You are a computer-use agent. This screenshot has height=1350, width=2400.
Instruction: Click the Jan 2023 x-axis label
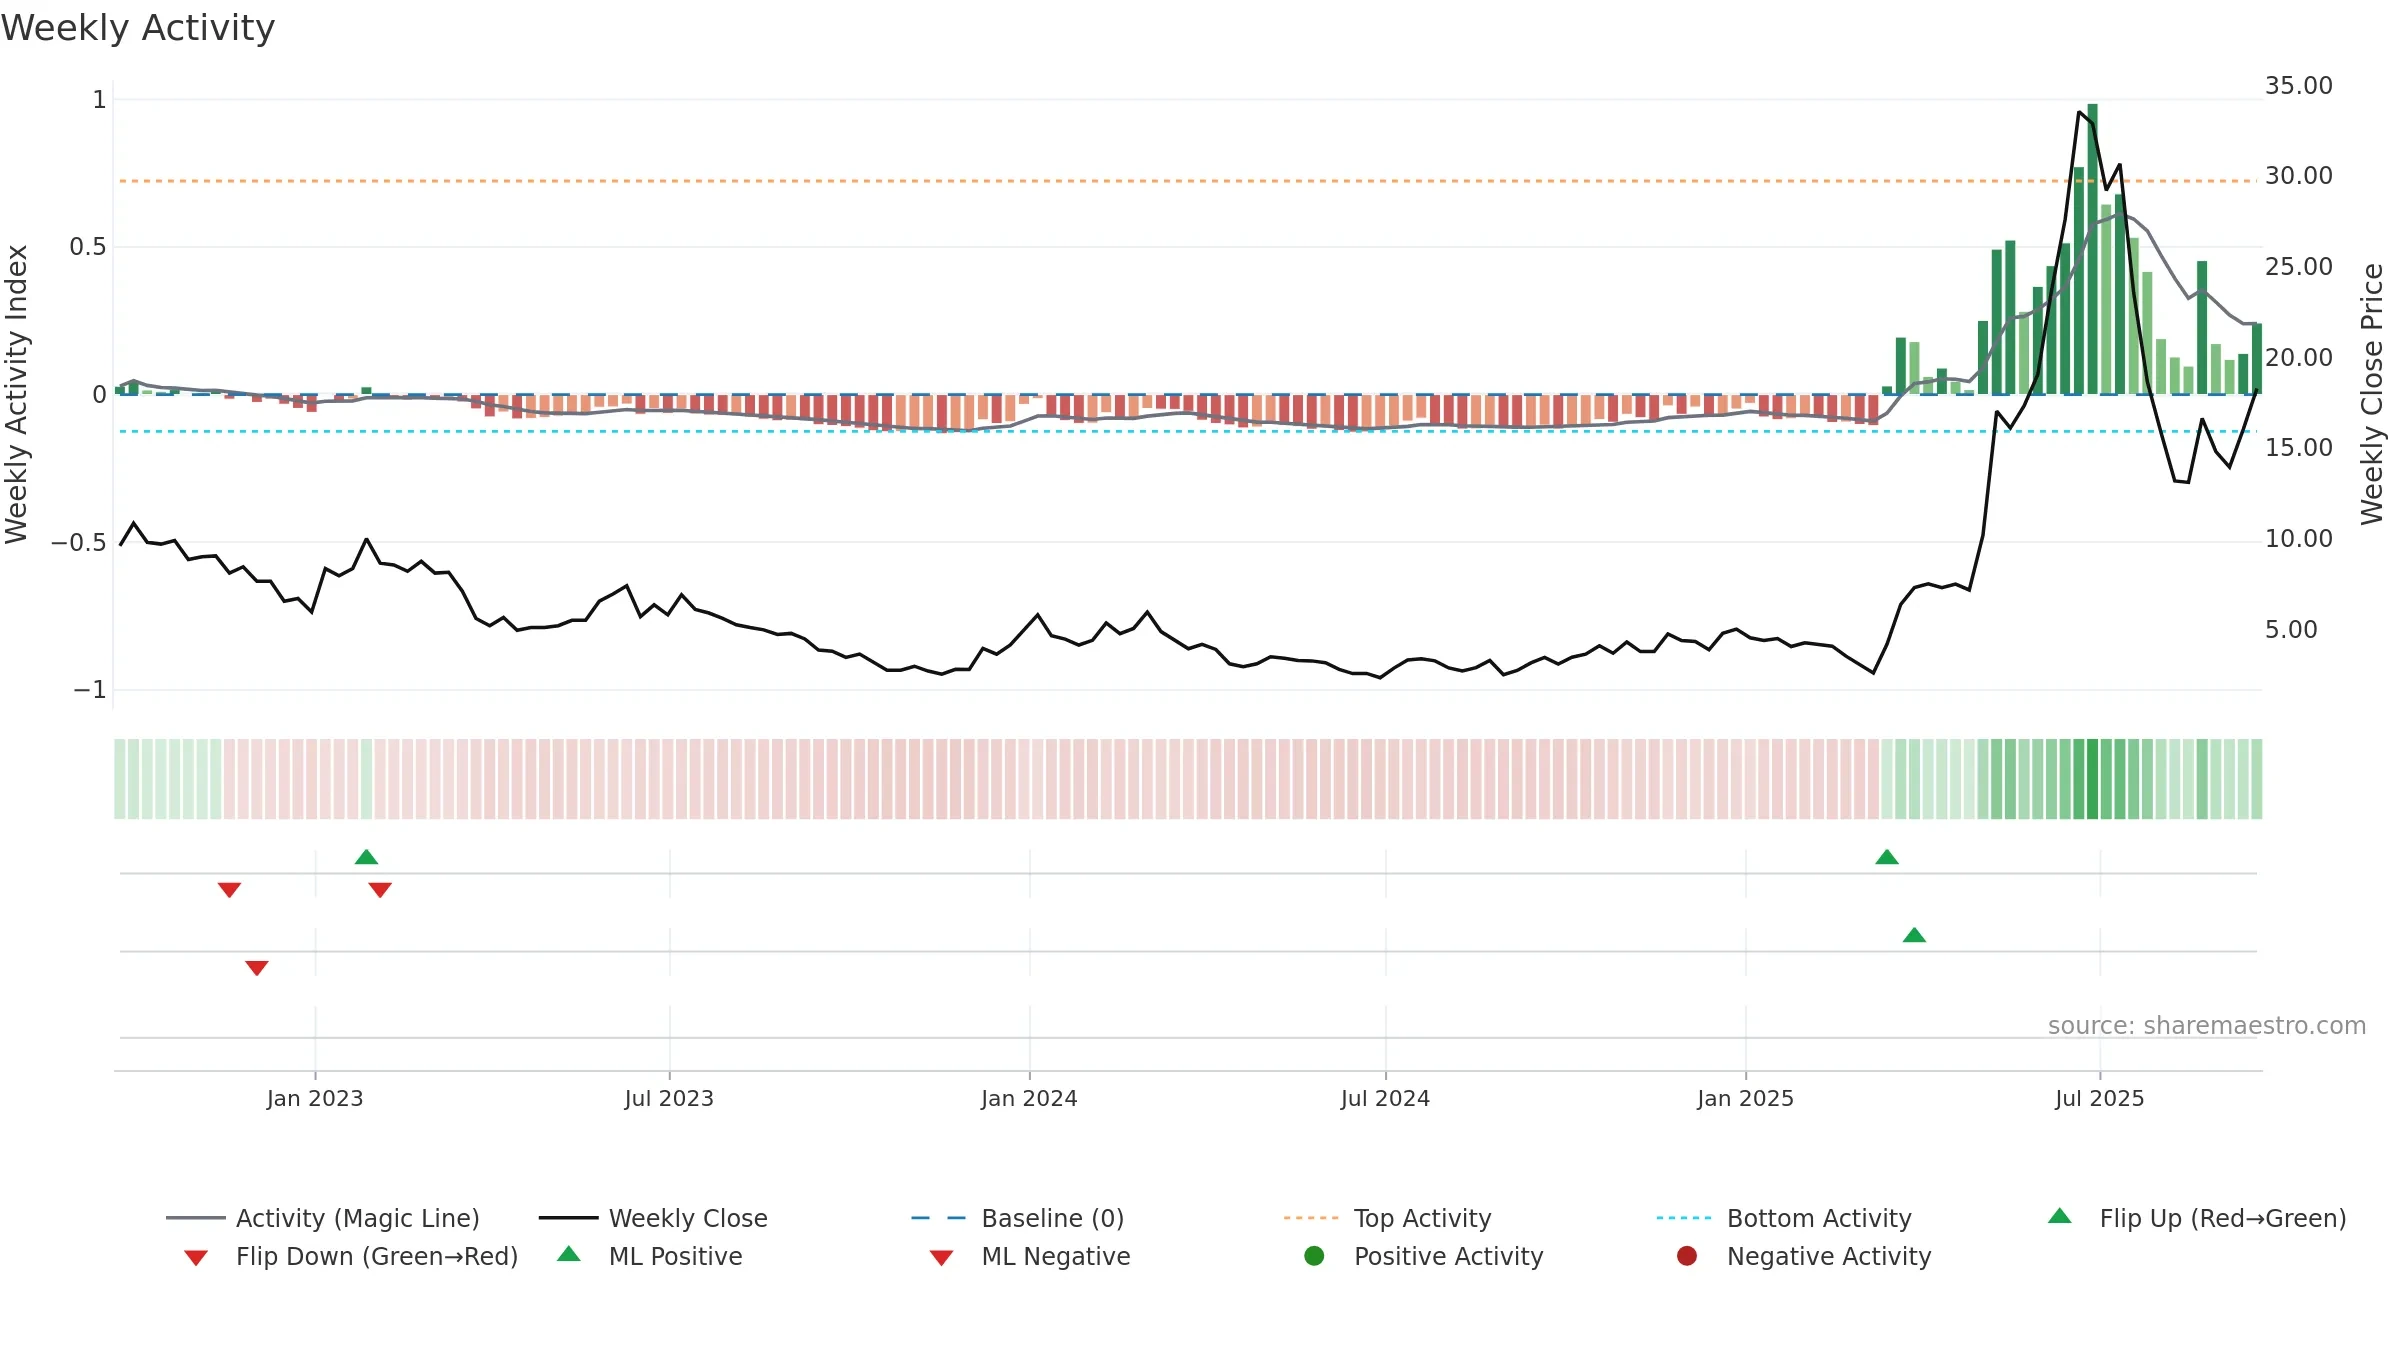tap(315, 1098)
